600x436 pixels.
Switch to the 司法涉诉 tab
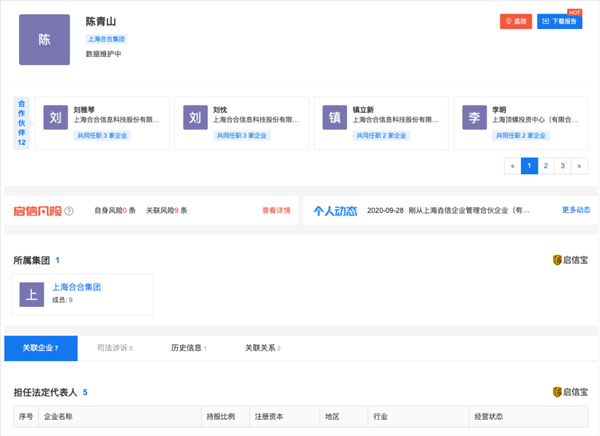click(114, 348)
